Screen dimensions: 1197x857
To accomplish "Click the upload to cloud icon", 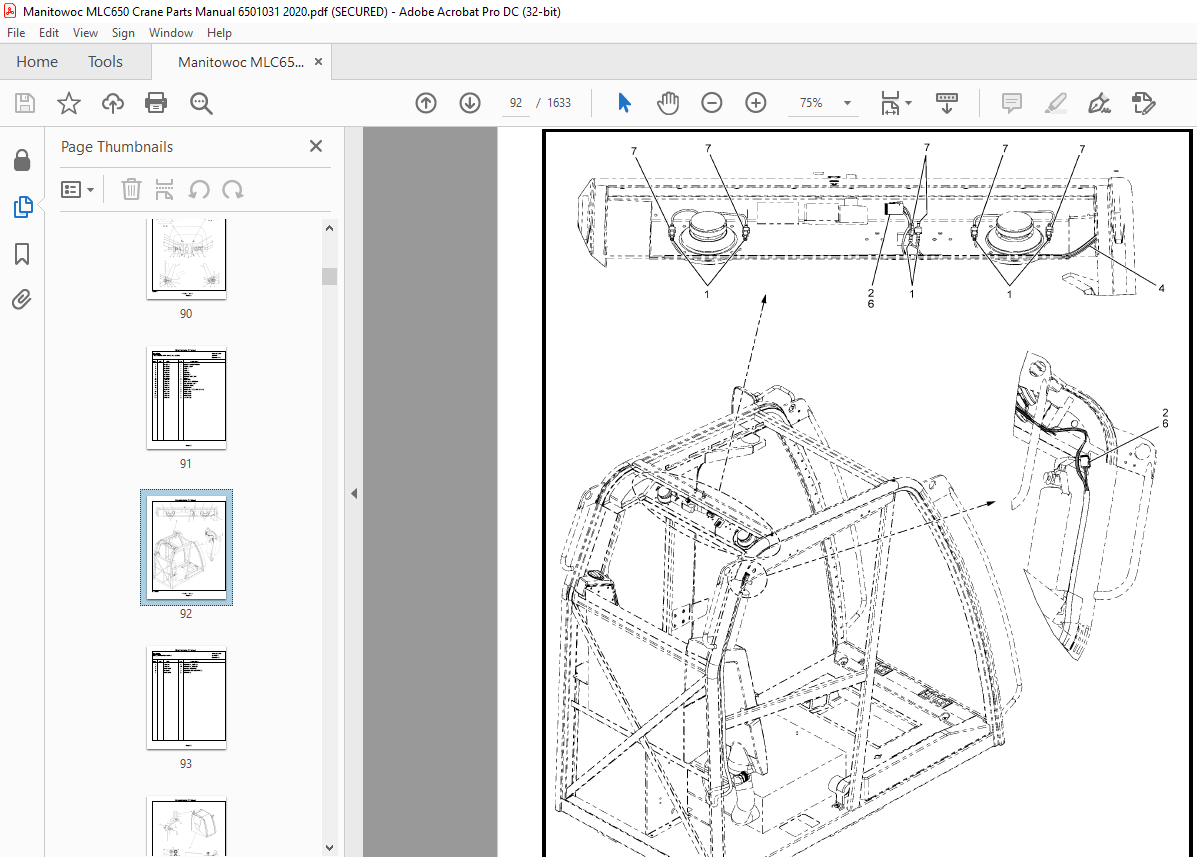I will (x=113, y=103).
